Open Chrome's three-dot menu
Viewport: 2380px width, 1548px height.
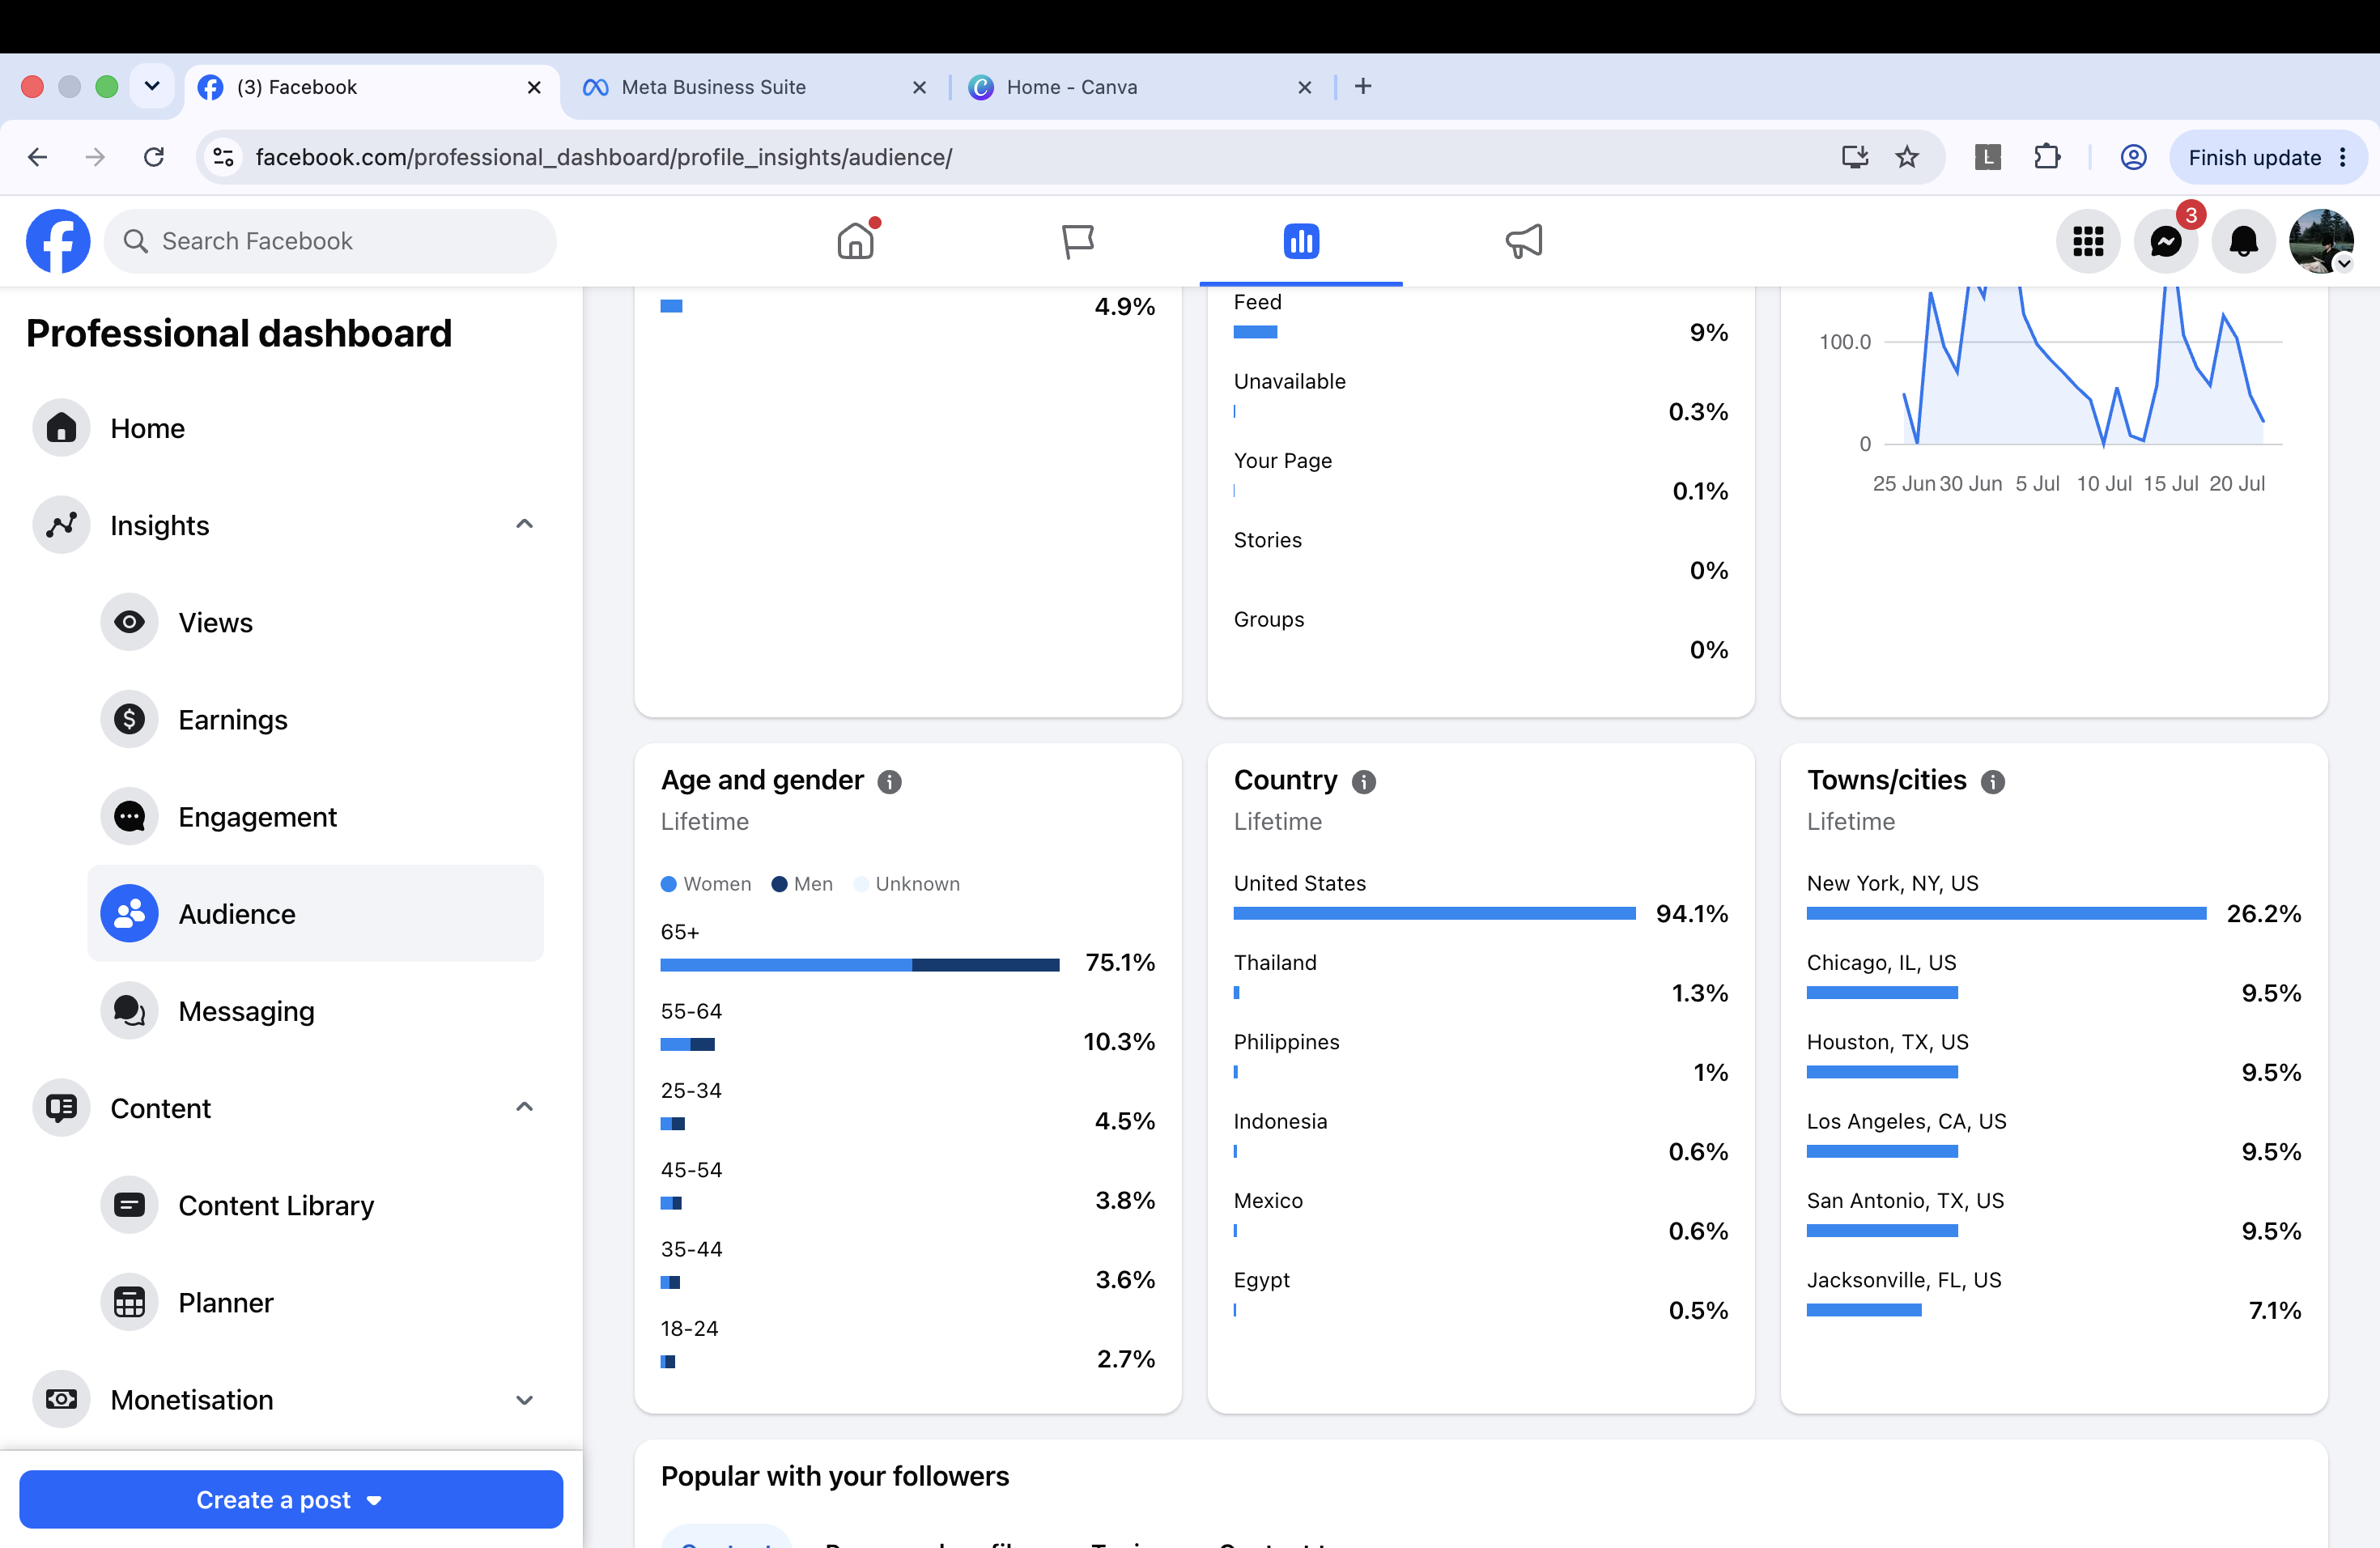click(x=2343, y=157)
